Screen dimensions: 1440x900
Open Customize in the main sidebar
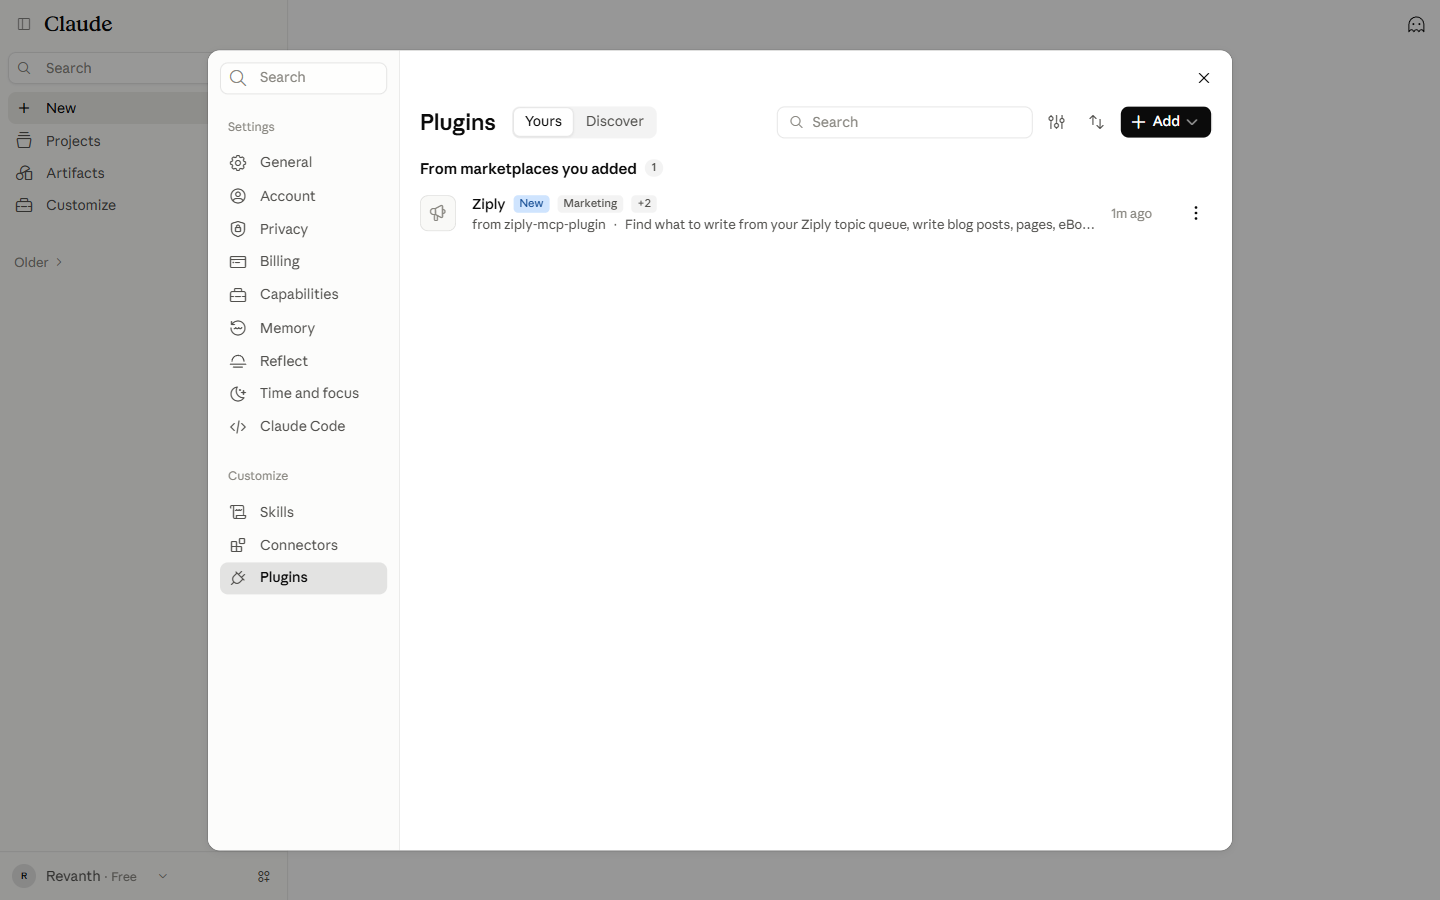point(108,205)
